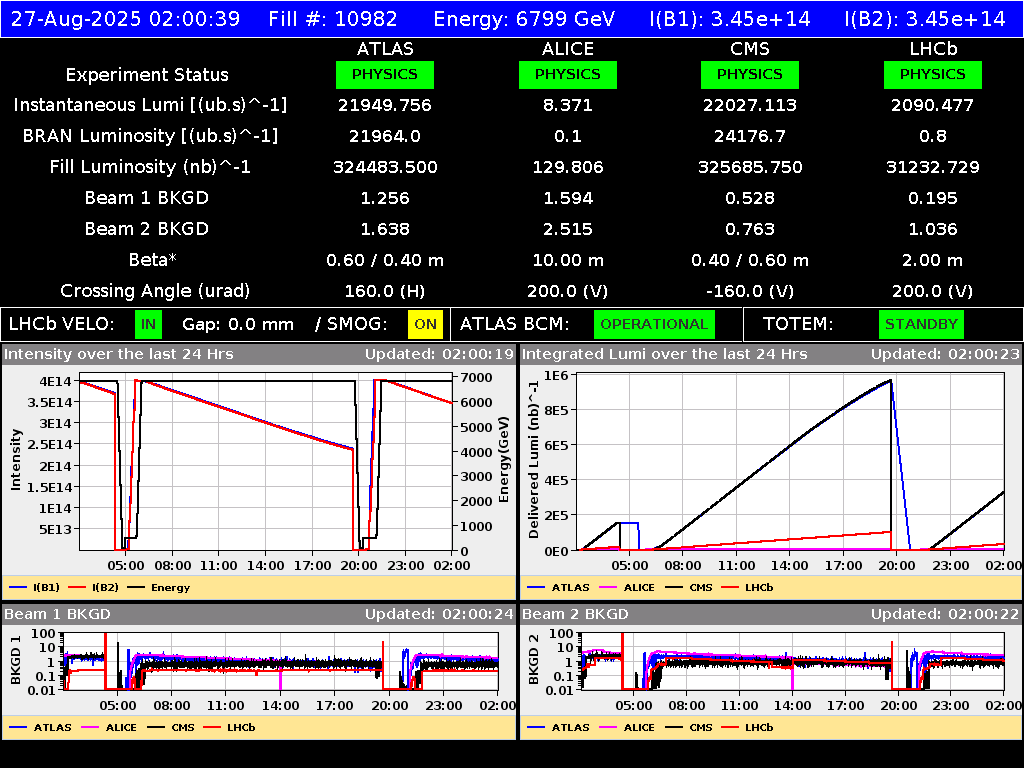The width and height of the screenshot is (1024, 768).
Task: Click LHCb legend entry in Integrated Lumi chart
Action: [x=748, y=587]
